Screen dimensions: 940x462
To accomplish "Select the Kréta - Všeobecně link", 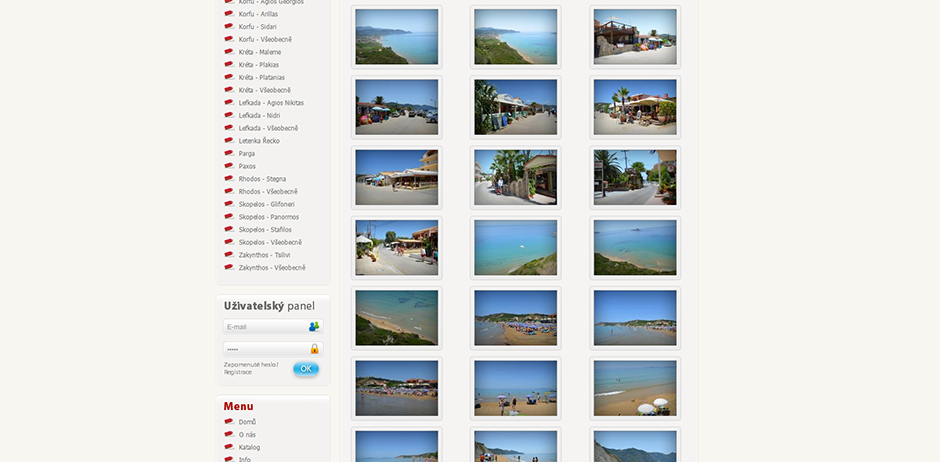I will pos(264,90).
